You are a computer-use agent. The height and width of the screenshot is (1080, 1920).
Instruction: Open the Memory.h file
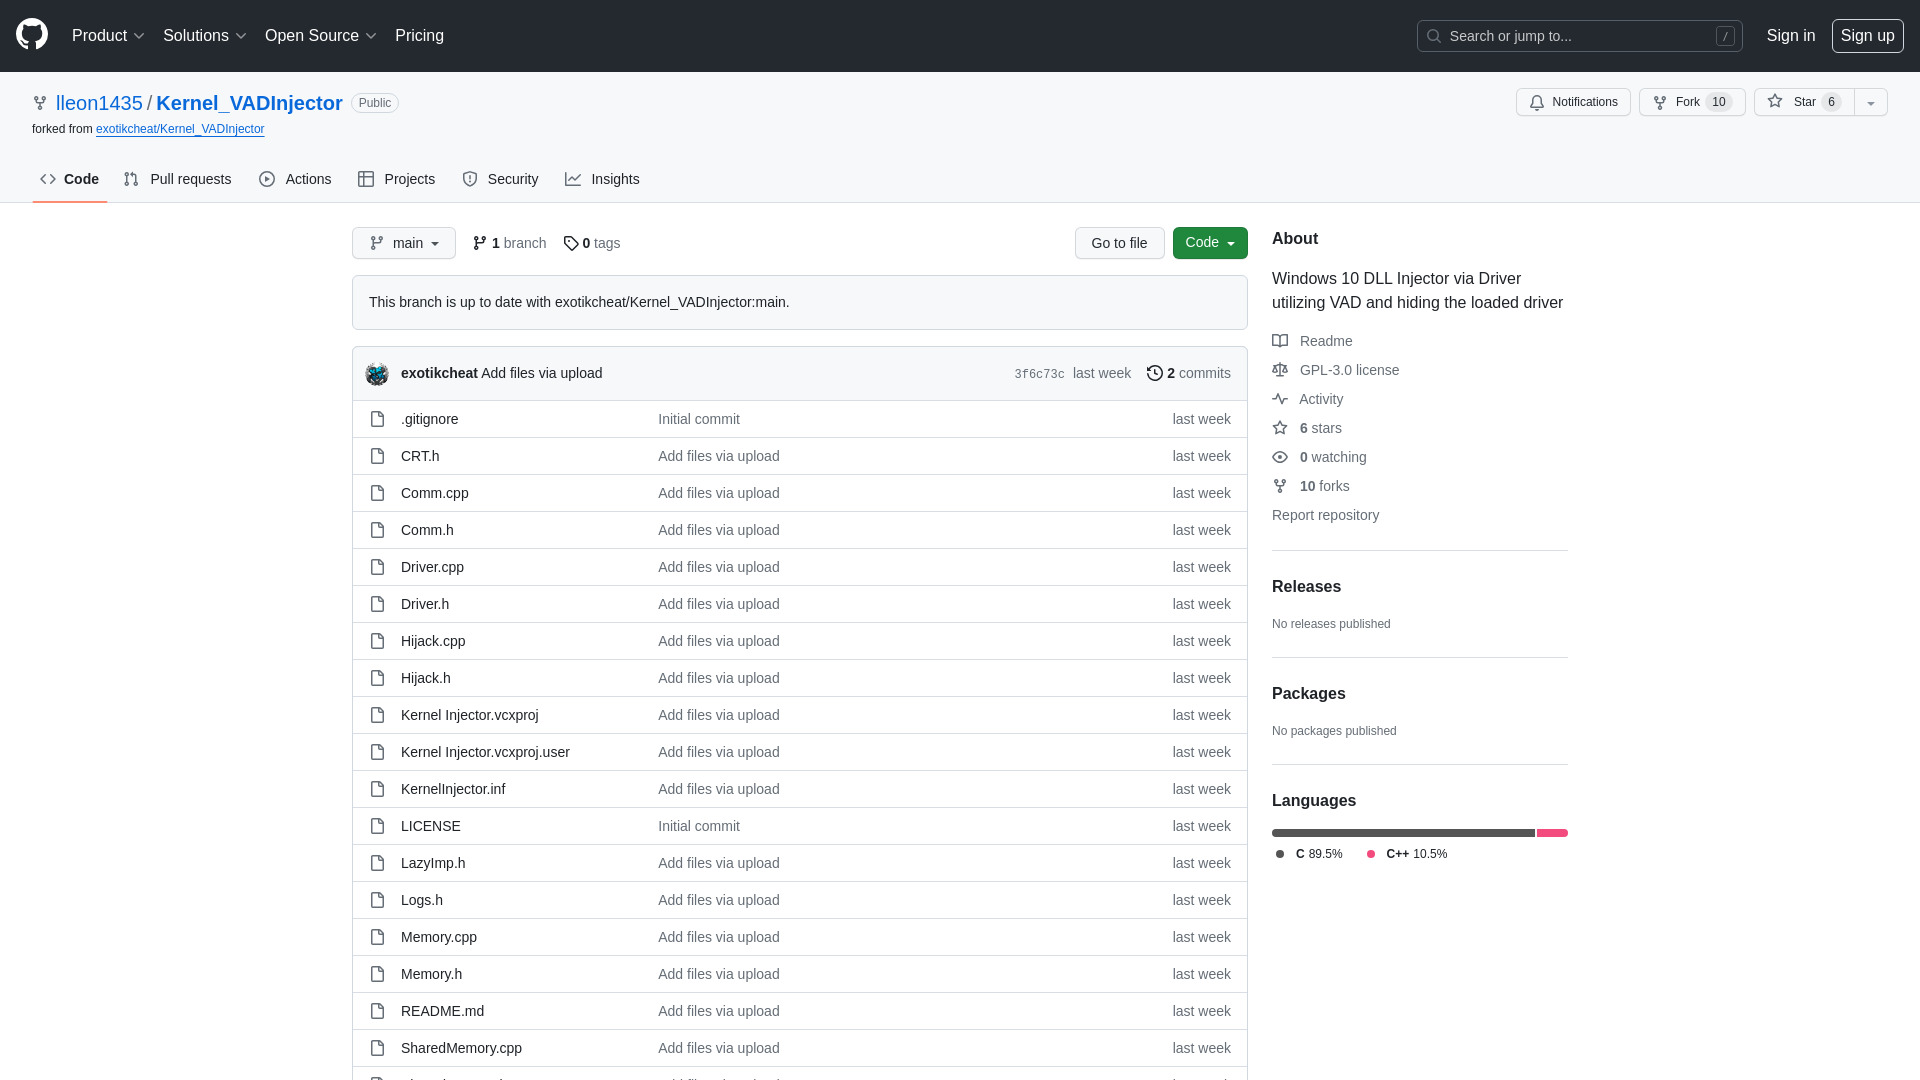pyautogui.click(x=431, y=974)
